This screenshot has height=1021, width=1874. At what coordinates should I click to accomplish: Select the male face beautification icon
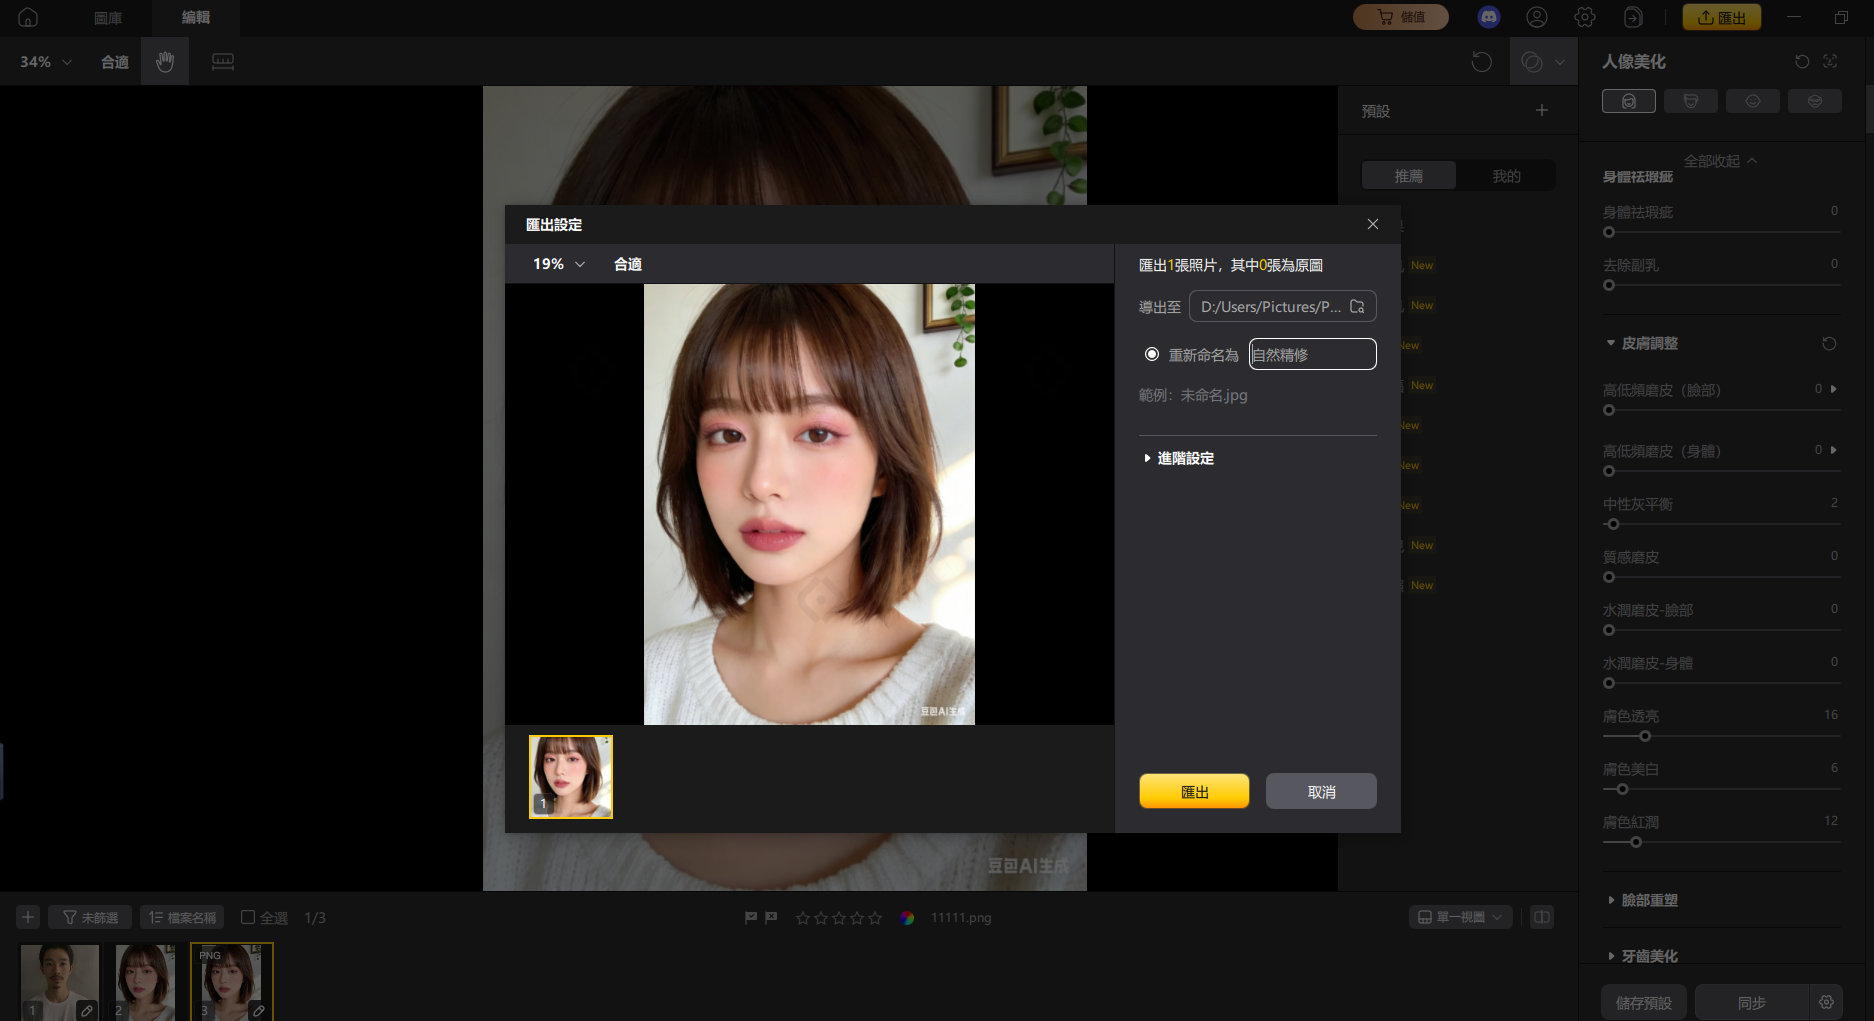[1691, 100]
